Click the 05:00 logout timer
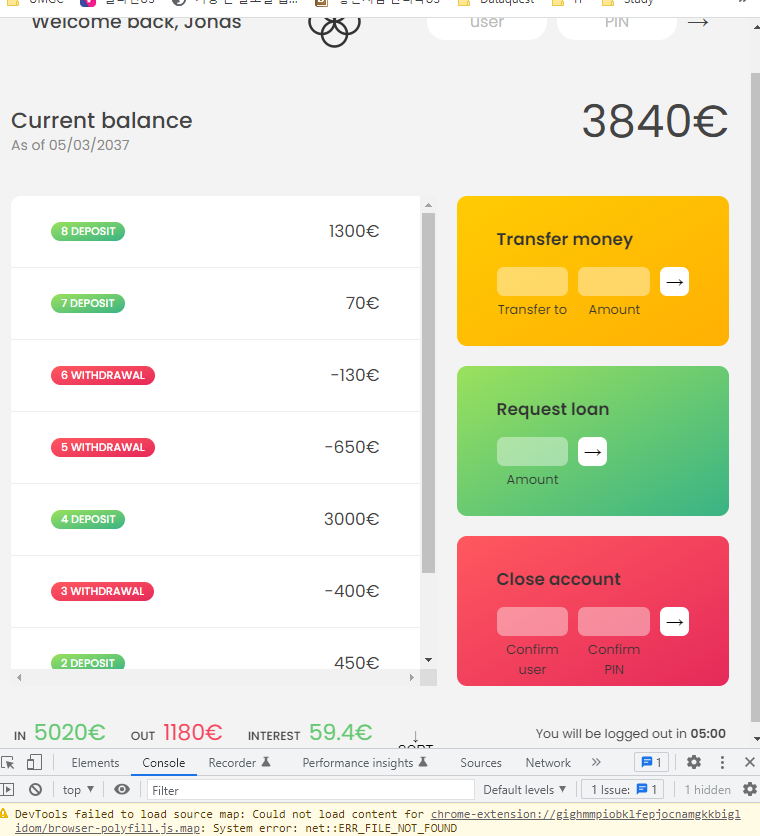This screenshot has height=836, width=760. coord(708,734)
